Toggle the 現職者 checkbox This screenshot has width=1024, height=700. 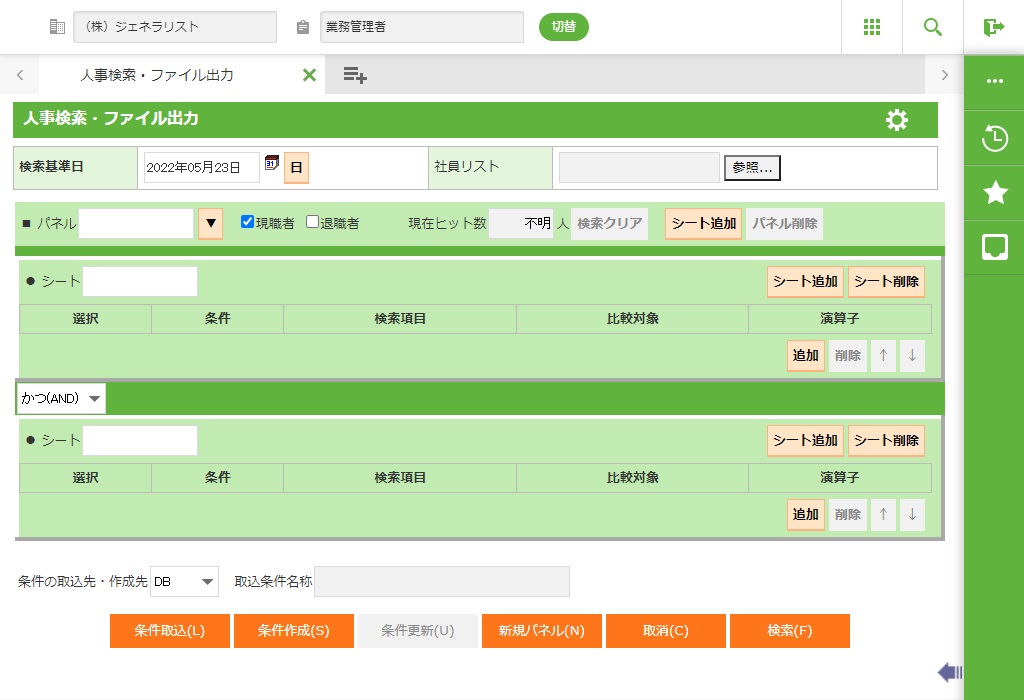(247, 222)
